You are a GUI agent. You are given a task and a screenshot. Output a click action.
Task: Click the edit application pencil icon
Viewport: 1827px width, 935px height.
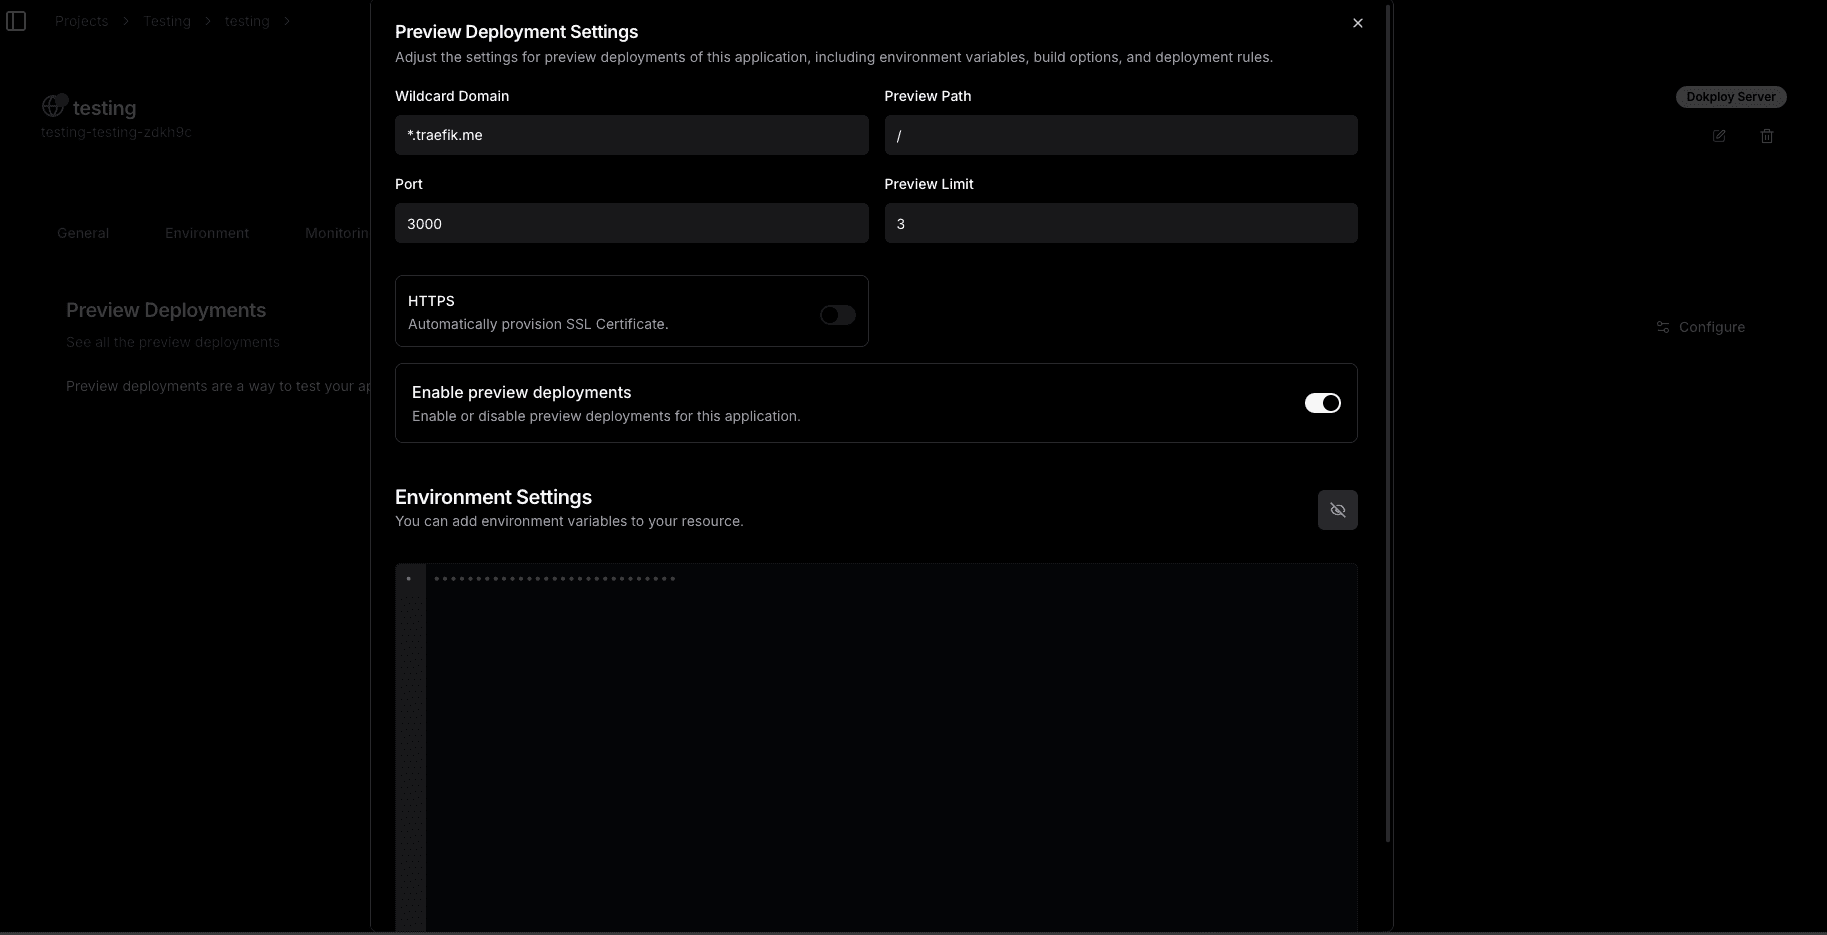point(1719,136)
